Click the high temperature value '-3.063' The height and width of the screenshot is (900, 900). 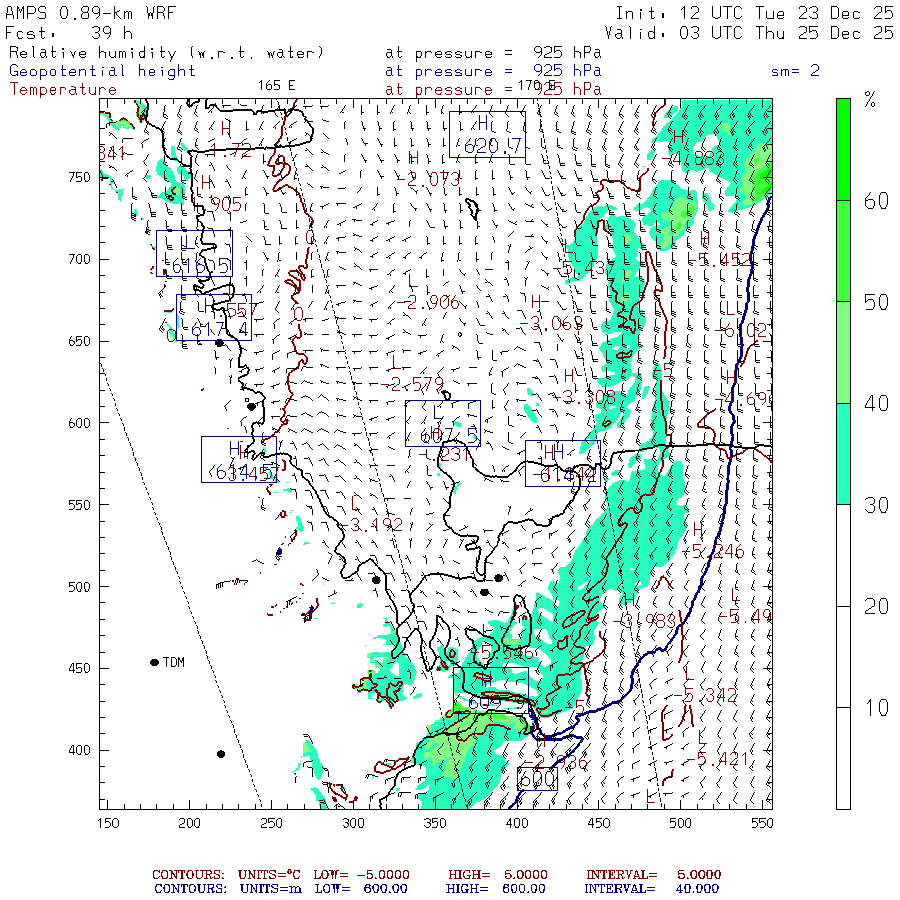tap(551, 324)
